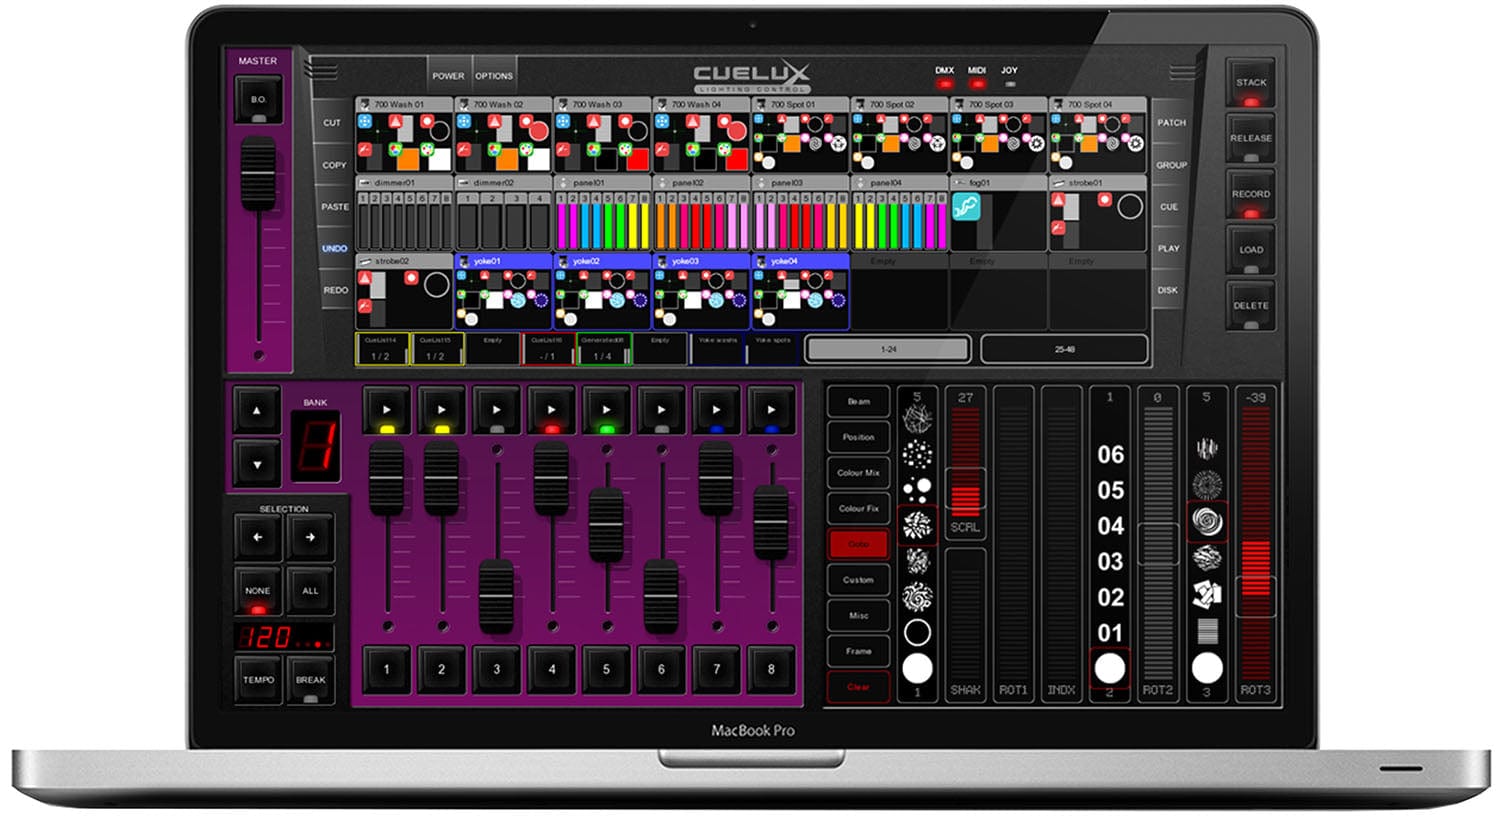
Task: Open the Colour Mix tab
Action: pos(858,473)
